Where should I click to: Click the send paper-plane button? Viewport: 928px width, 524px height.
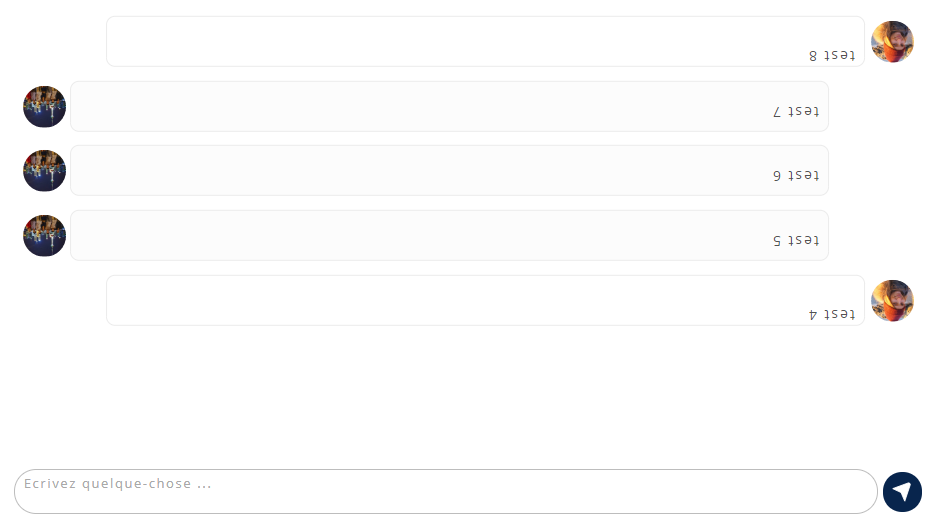902,491
